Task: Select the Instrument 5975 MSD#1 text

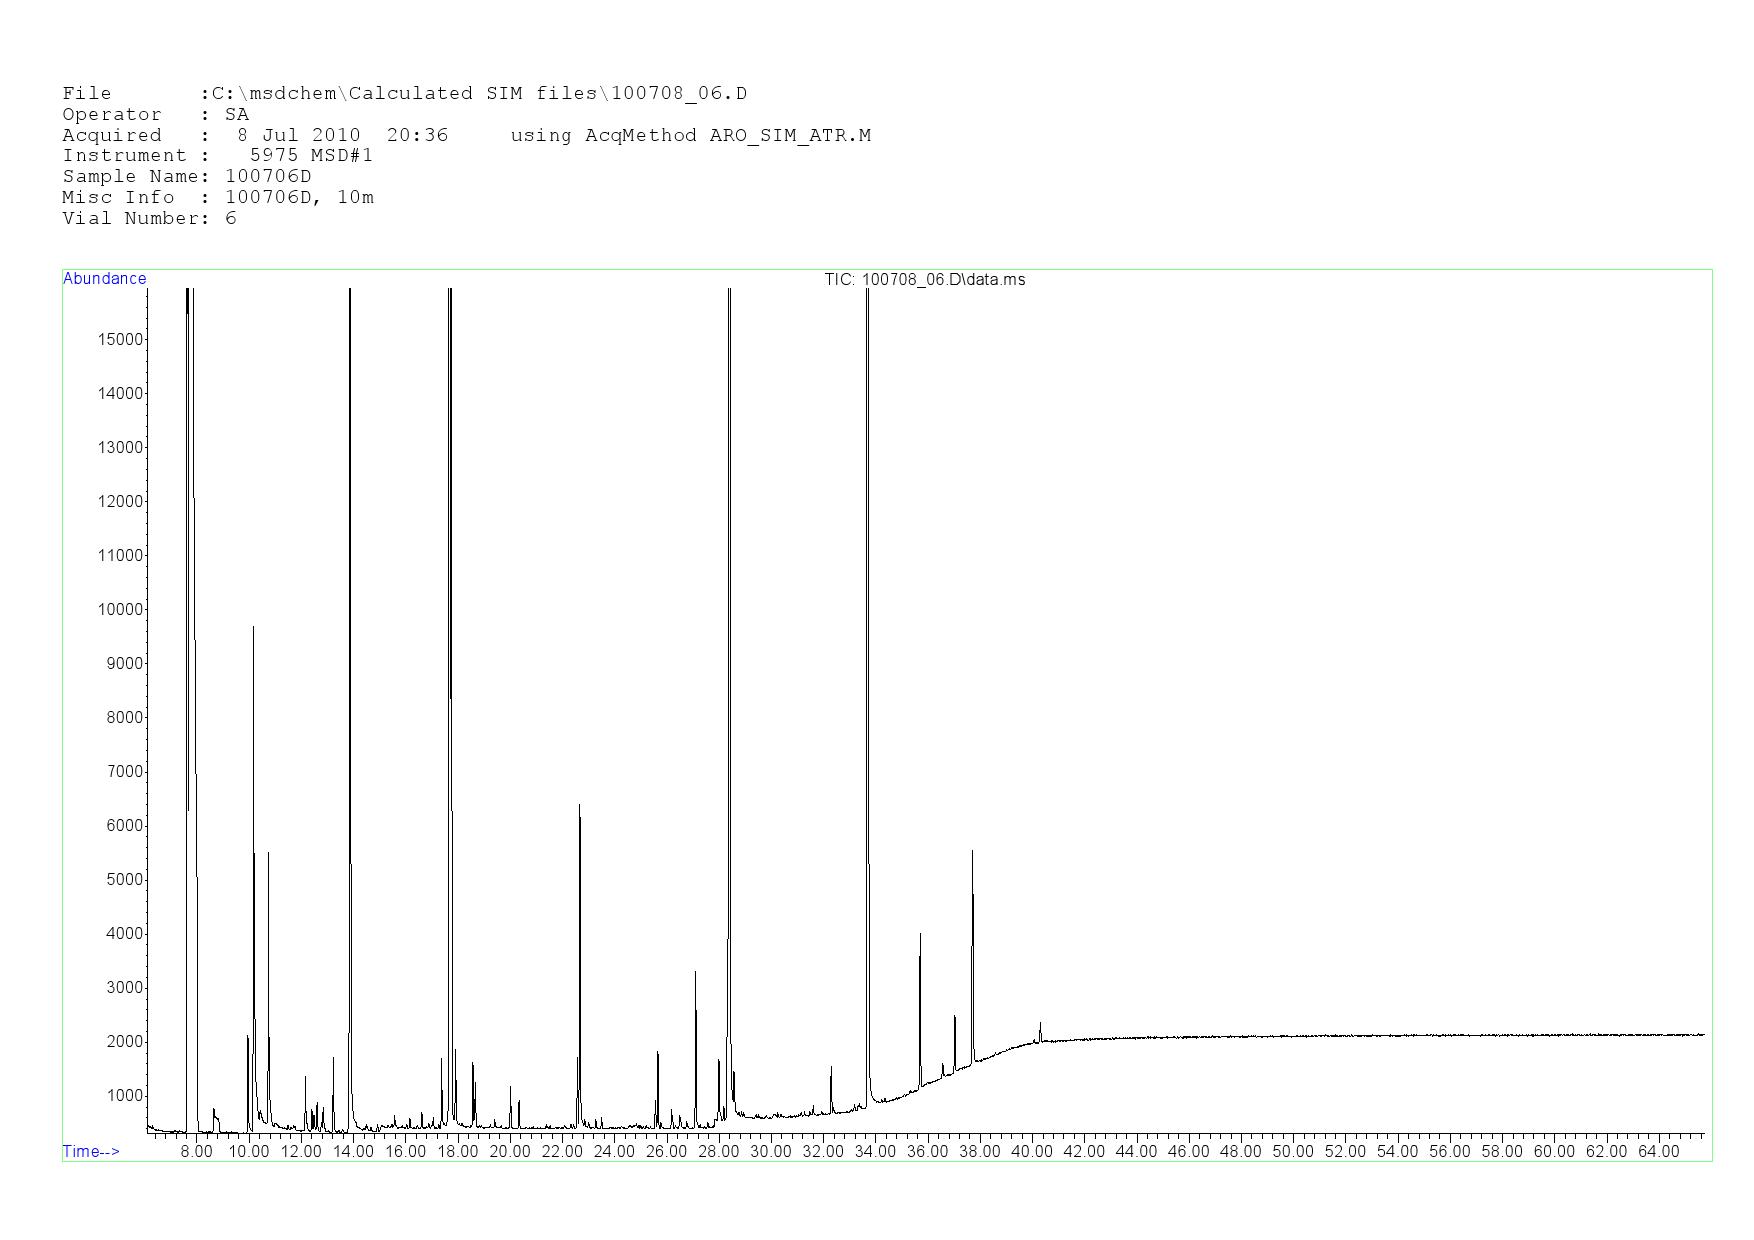Action: click(217, 156)
